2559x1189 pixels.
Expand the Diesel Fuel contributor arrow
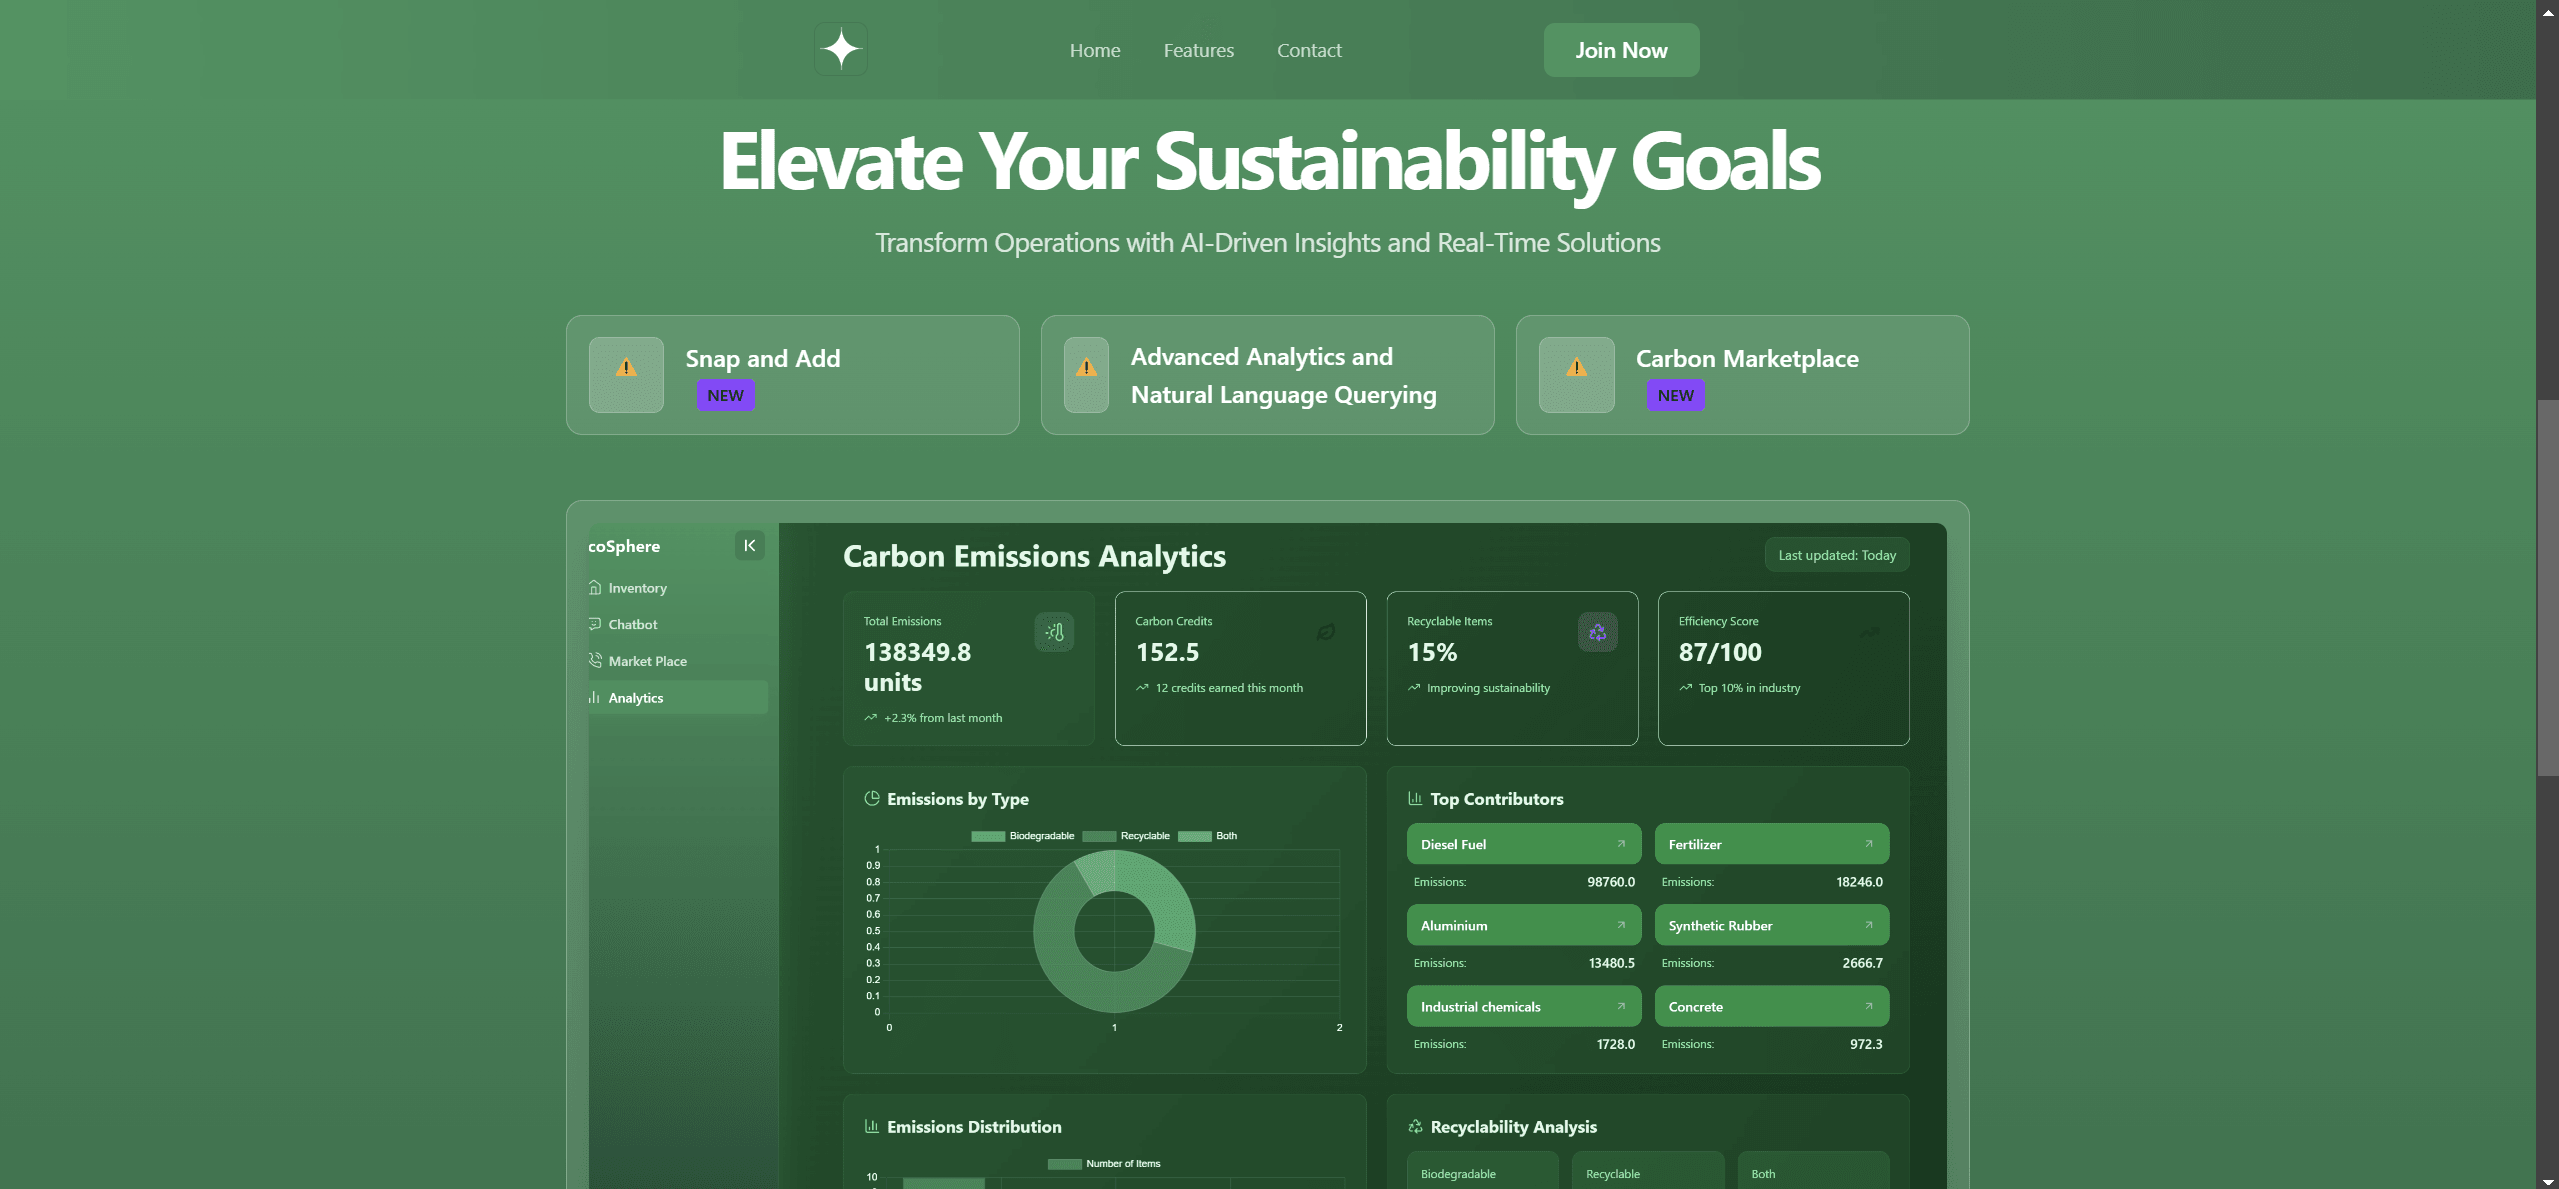click(x=1621, y=844)
